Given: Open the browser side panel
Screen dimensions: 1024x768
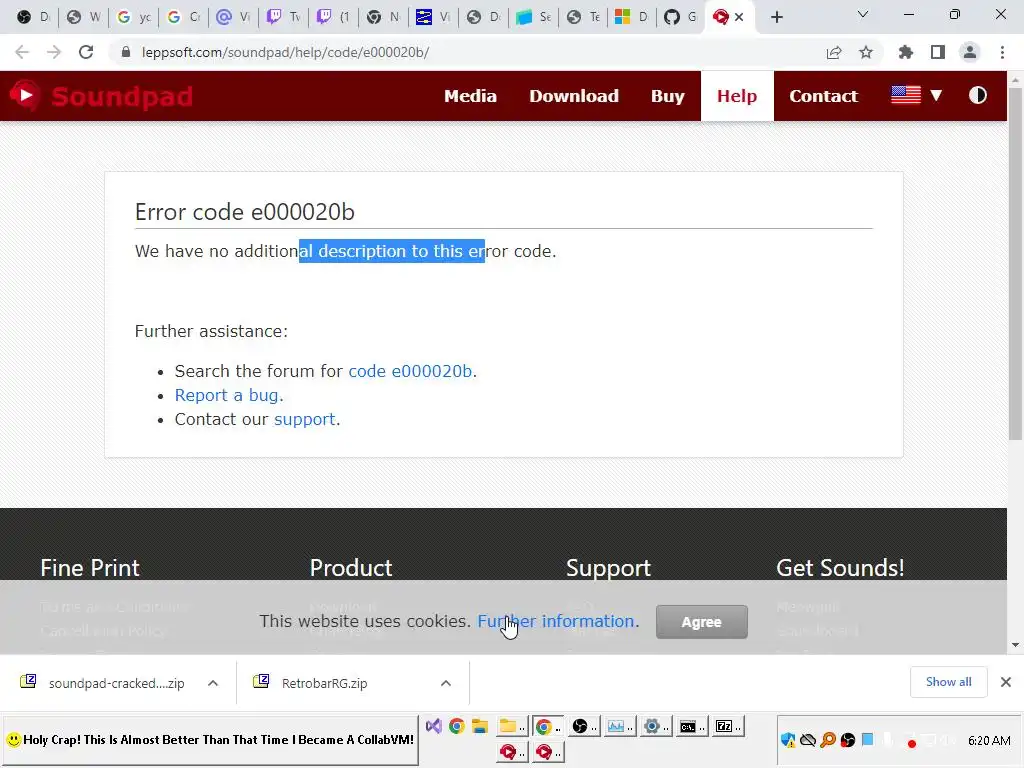Looking at the screenshot, I should (938, 52).
